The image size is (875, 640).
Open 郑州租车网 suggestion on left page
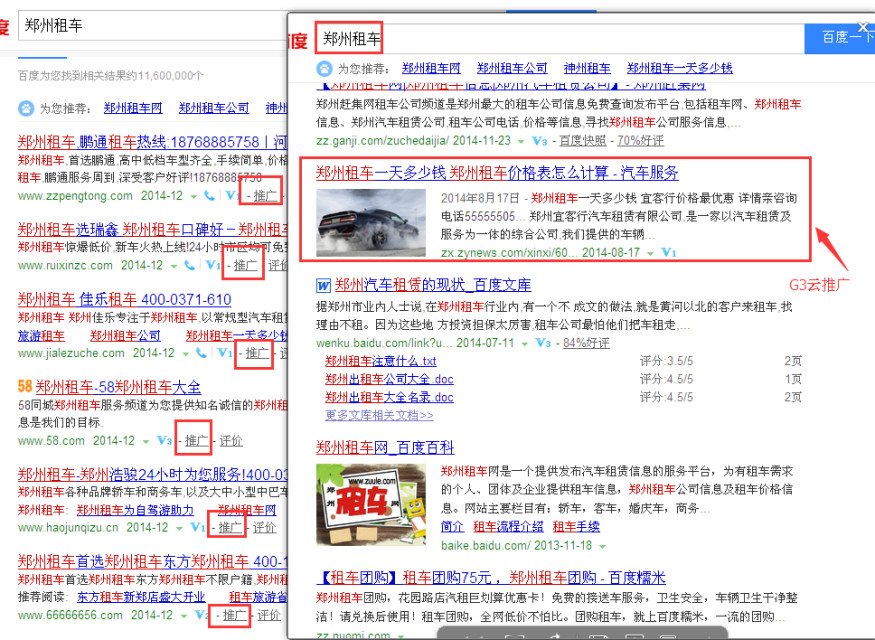pos(133,108)
